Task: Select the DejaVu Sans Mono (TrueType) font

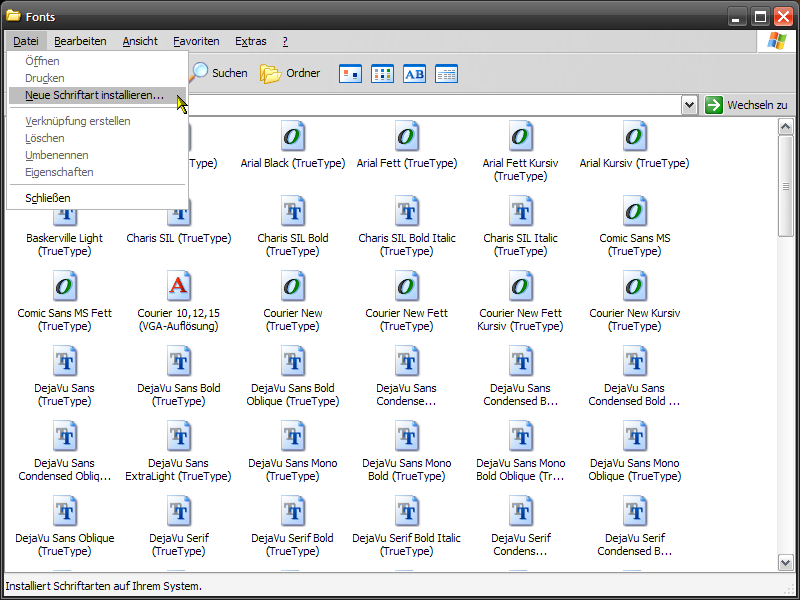Action: [x=293, y=436]
